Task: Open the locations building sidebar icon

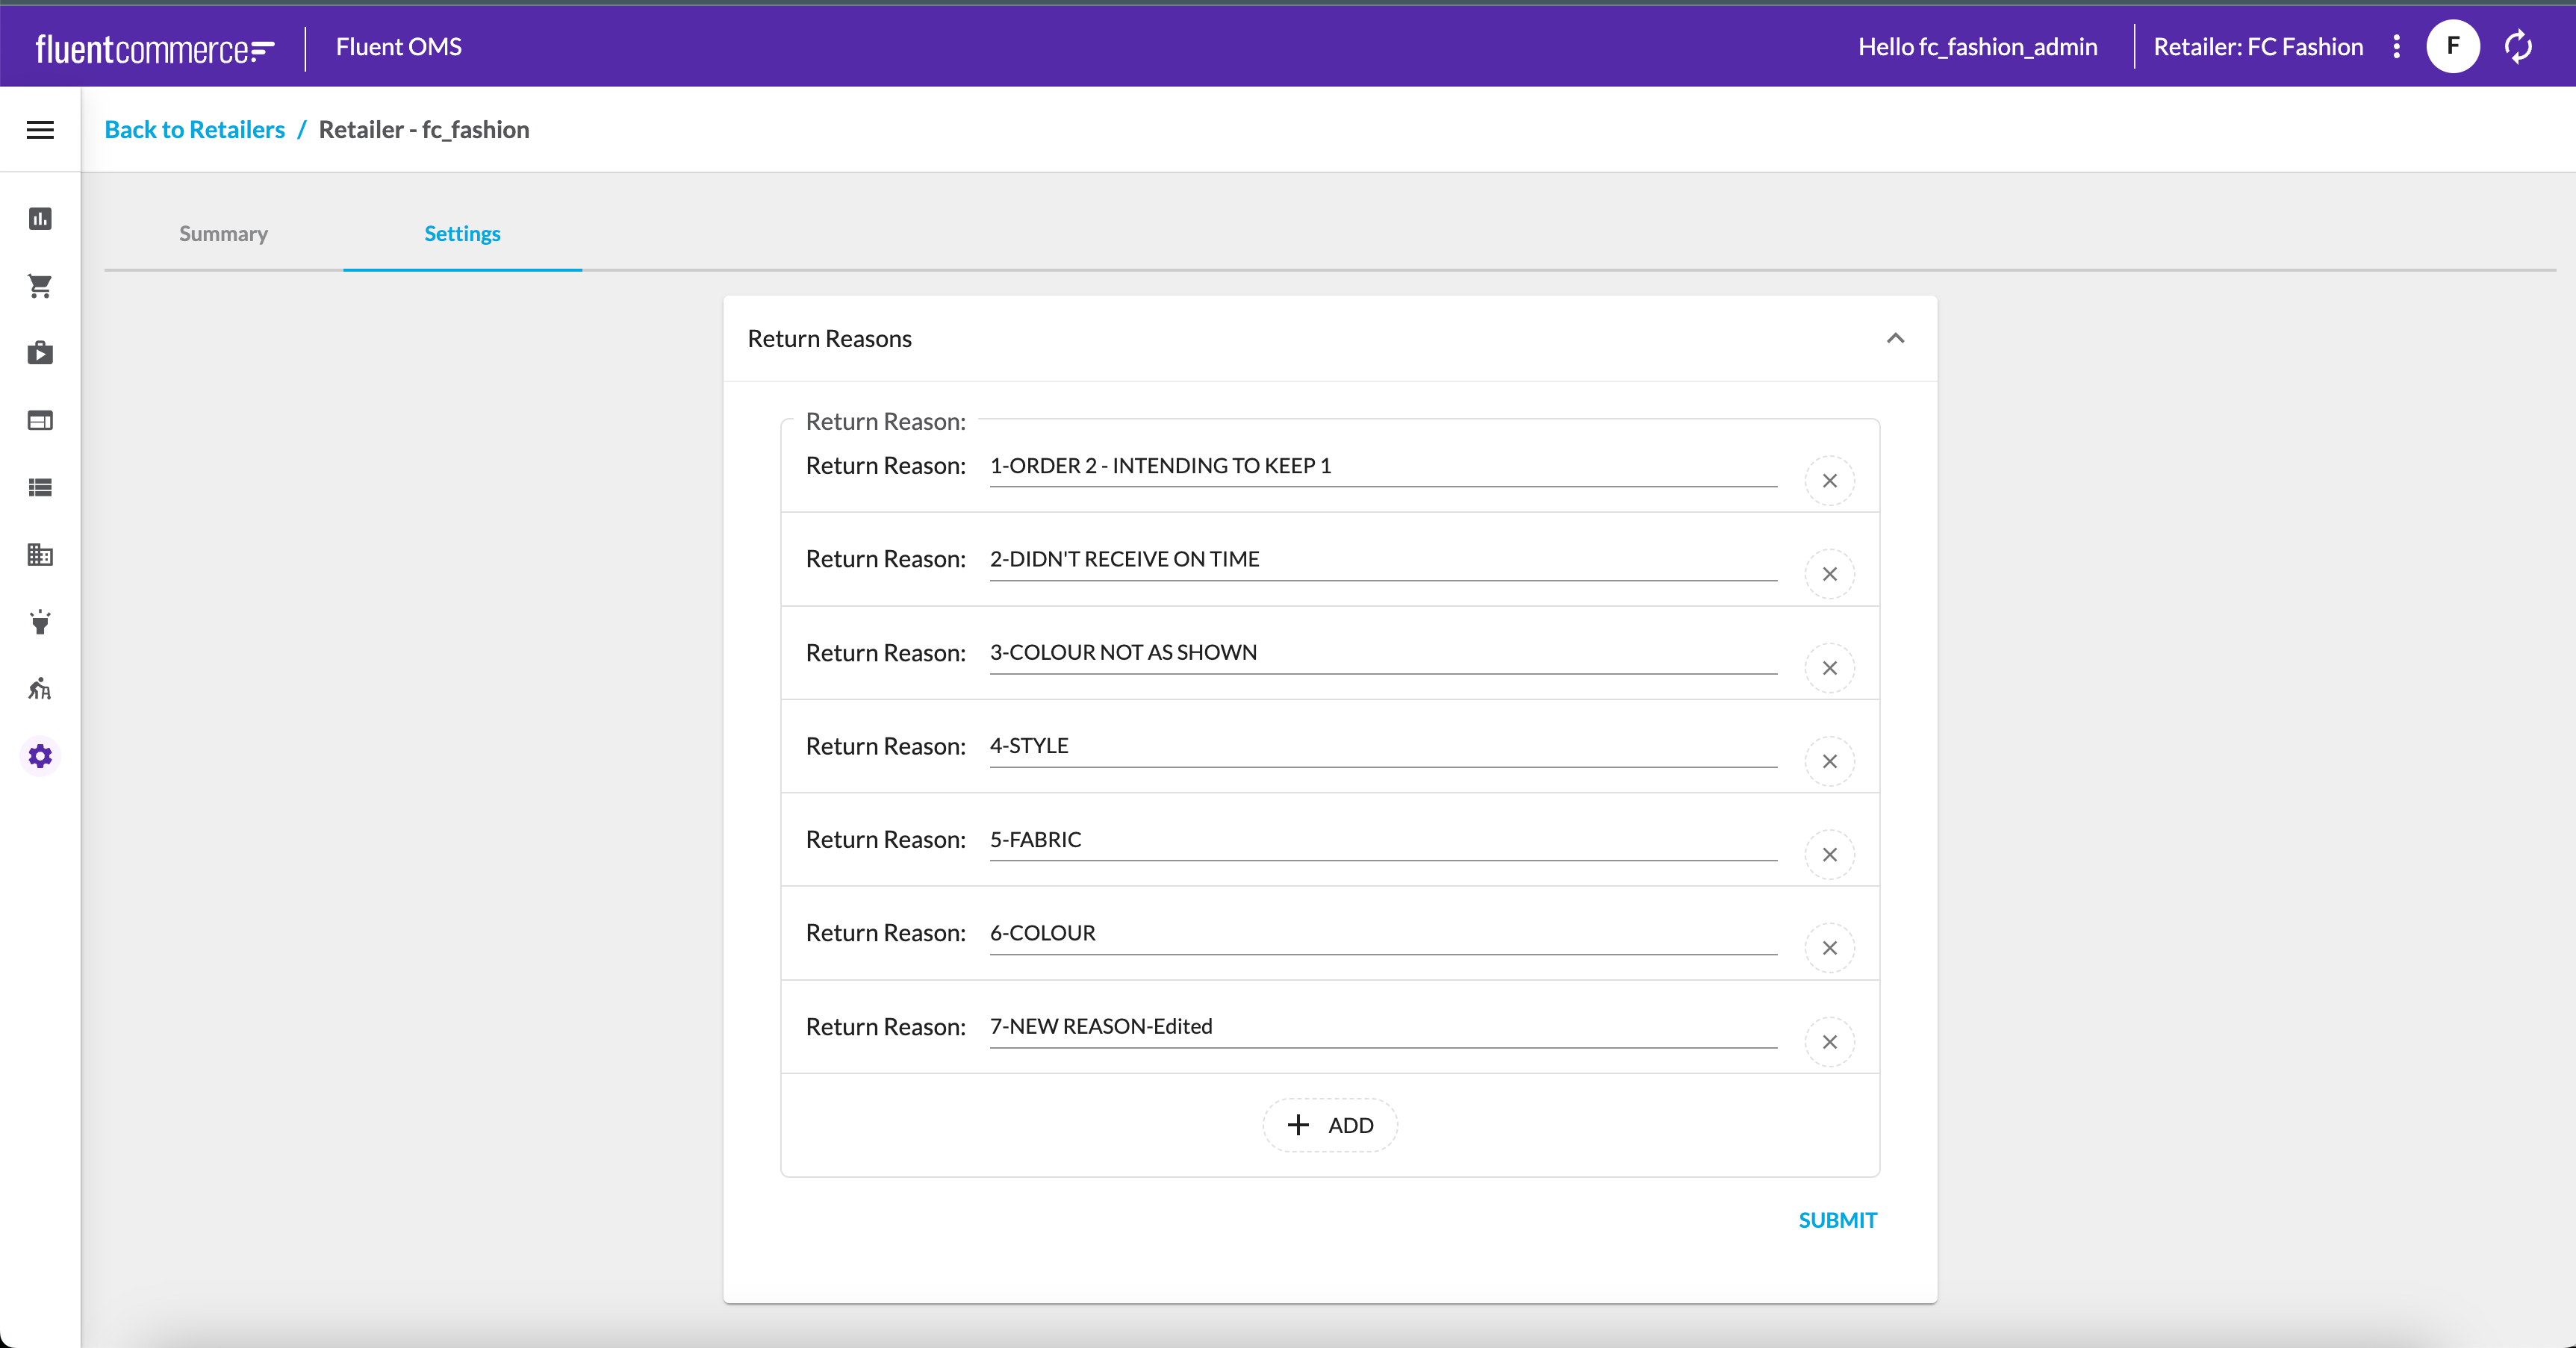Action: pos(40,555)
